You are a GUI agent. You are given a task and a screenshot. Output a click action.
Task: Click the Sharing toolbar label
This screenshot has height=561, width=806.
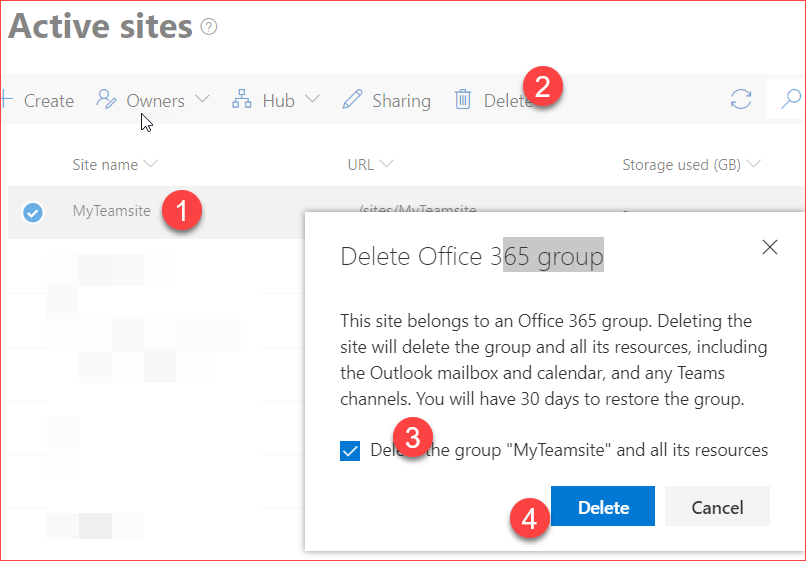point(401,101)
